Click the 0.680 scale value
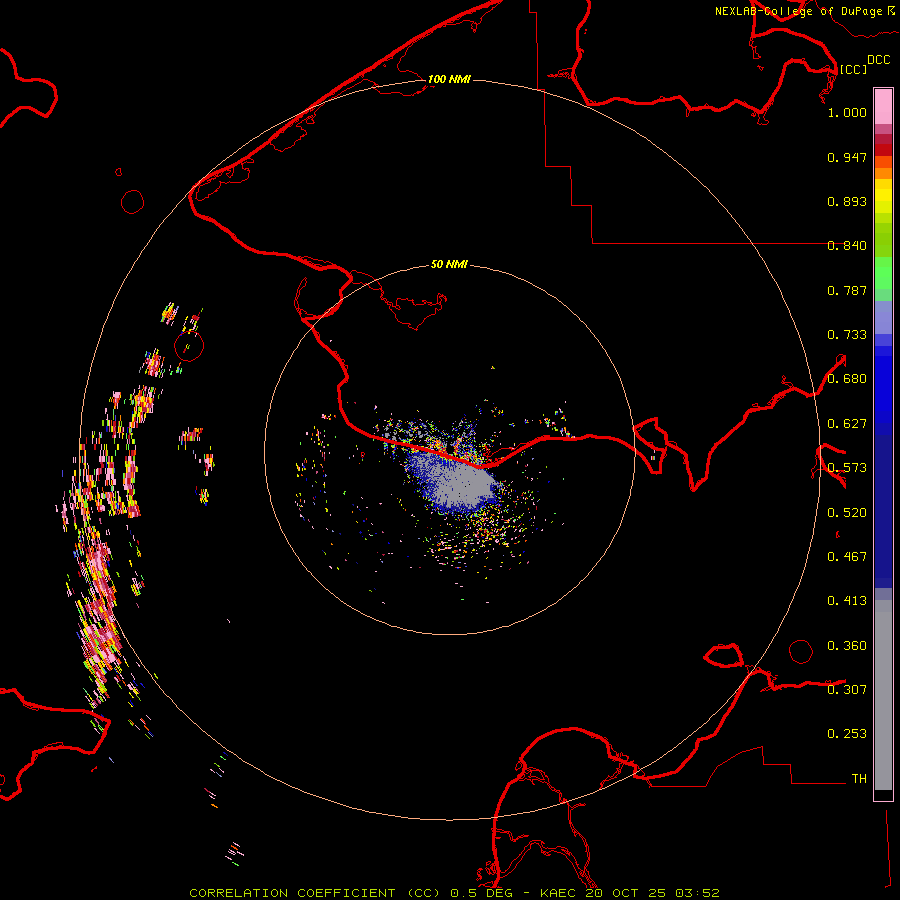900x900 pixels. (x=847, y=379)
